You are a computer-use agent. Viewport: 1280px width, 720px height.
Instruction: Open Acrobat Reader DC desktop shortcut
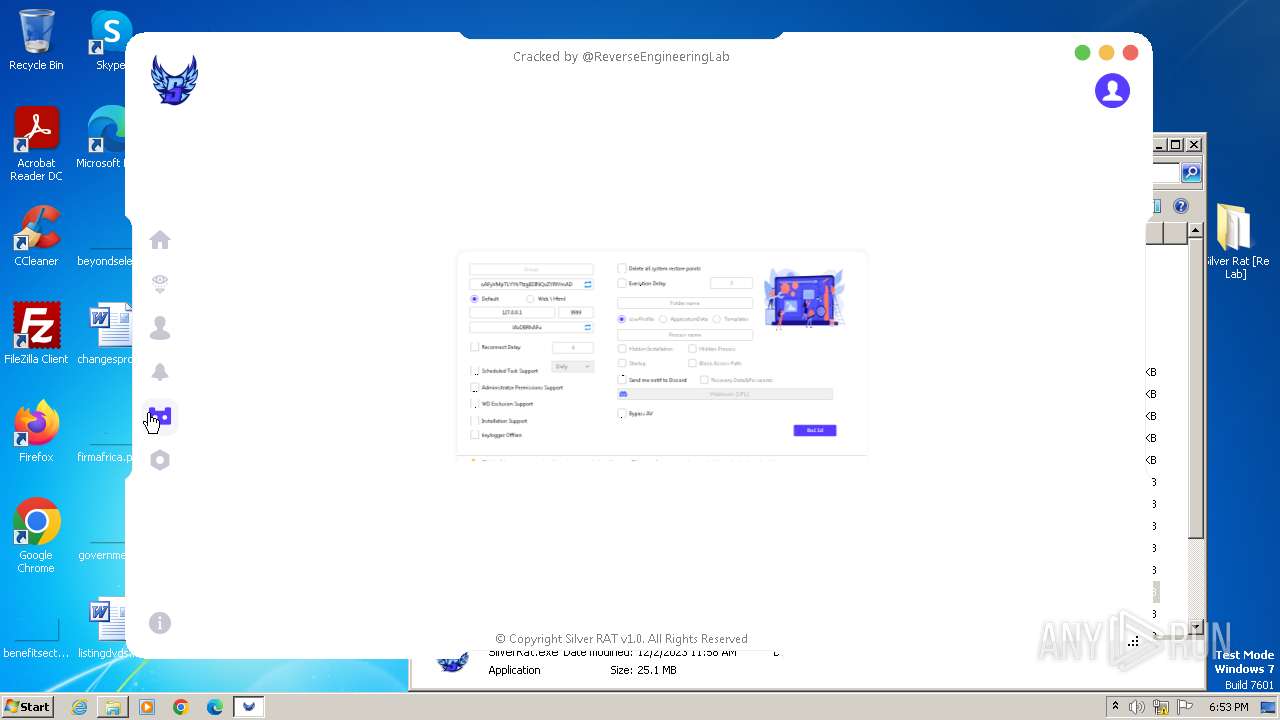point(36,144)
